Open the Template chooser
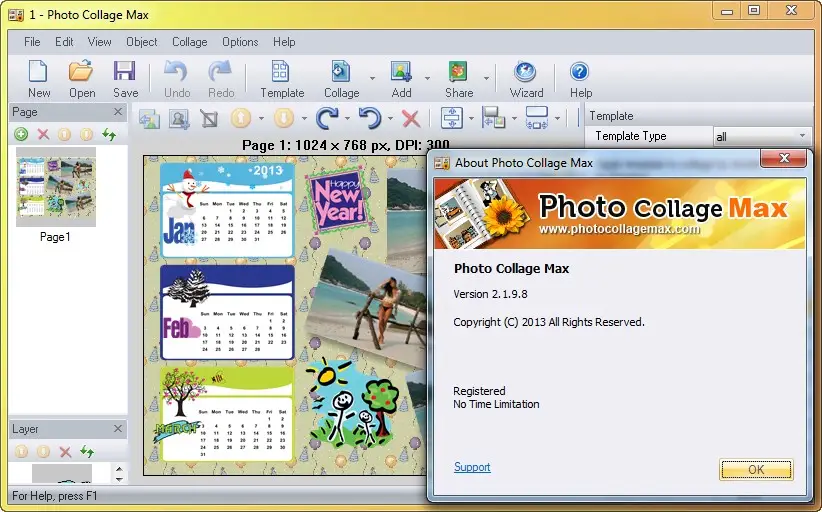This screenshot has width=822, height=512. pyautogui.click(x=282, y=79)
